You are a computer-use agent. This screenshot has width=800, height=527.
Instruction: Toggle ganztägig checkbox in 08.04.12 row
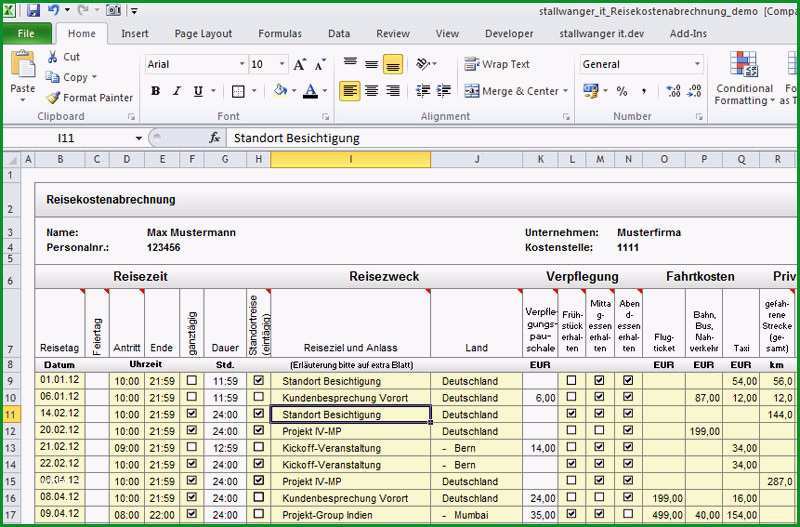(x=192, y=497)
